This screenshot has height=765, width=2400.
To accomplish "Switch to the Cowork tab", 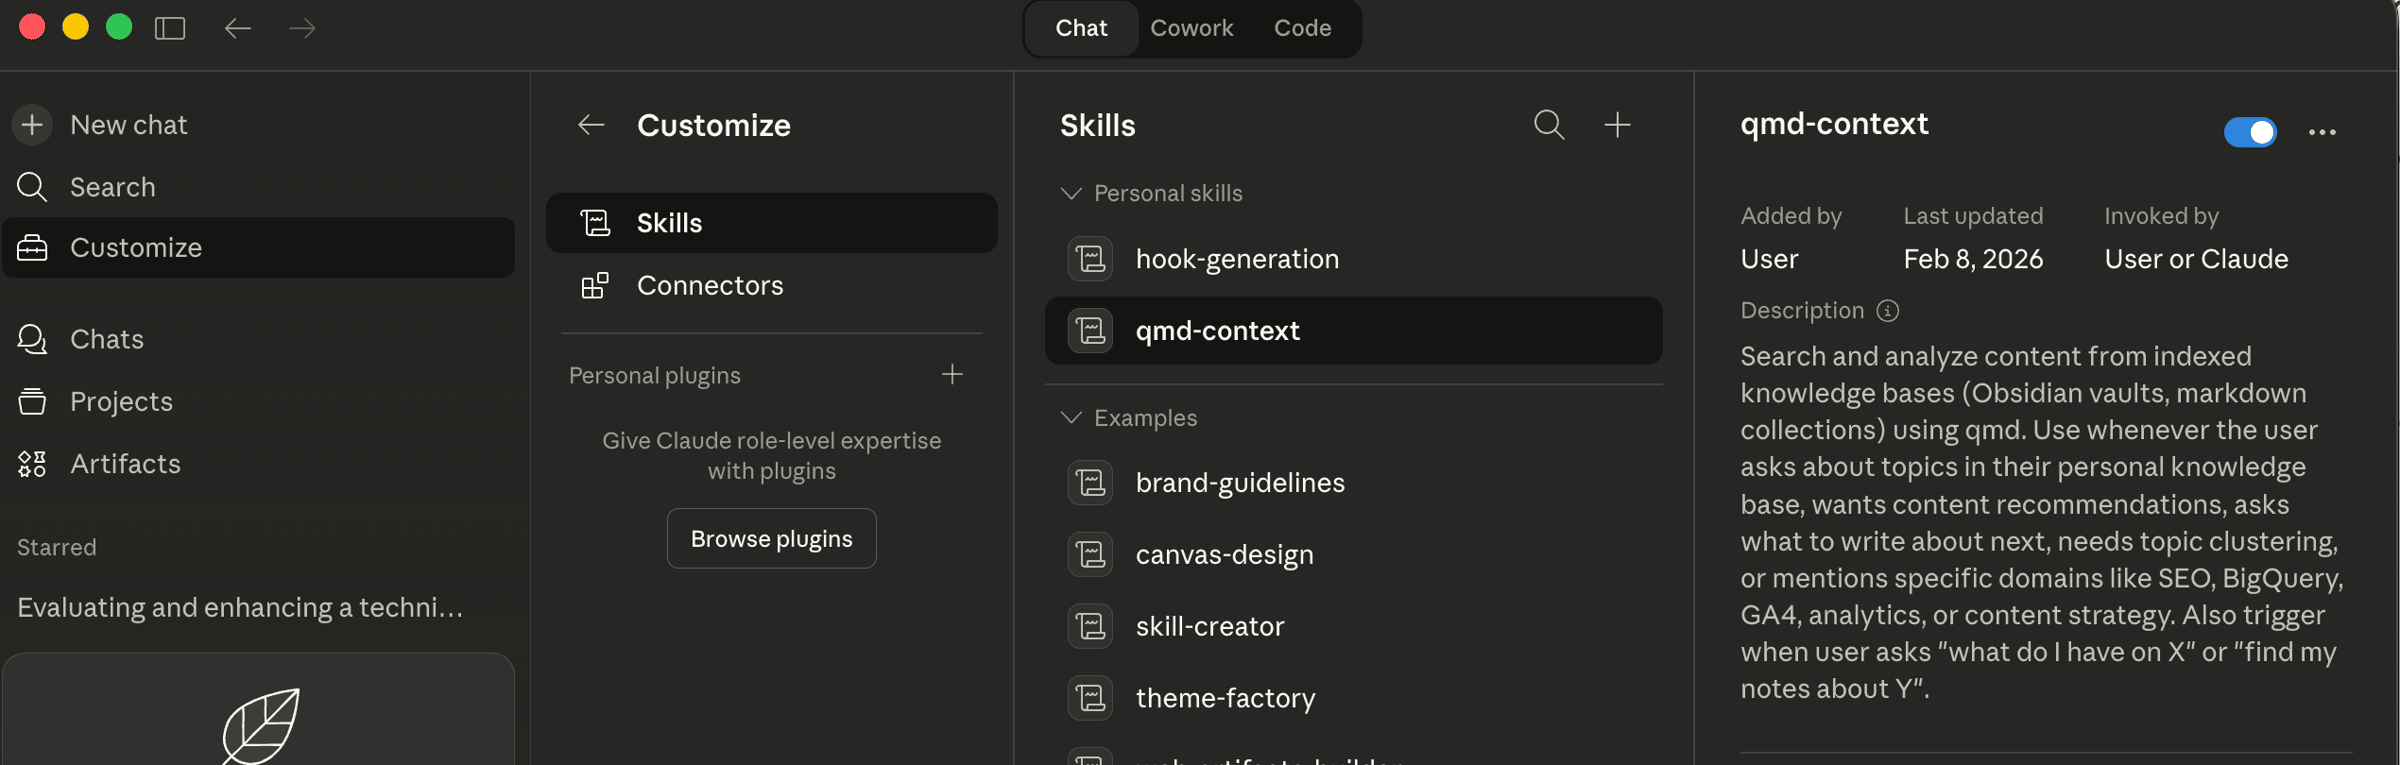I will coord(1191,28).
